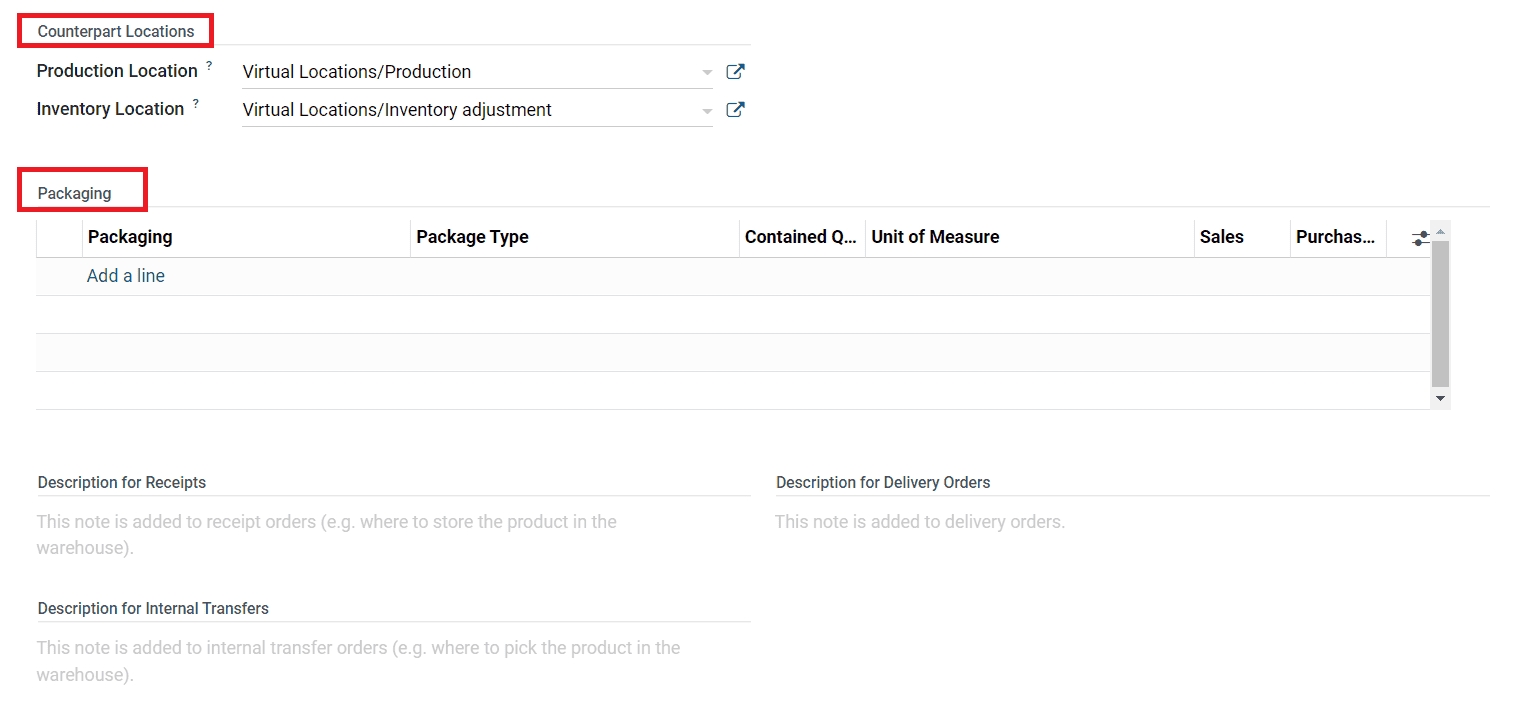Add a line to the Packaging table
The image size is (1535, 711).
[126, 276]
